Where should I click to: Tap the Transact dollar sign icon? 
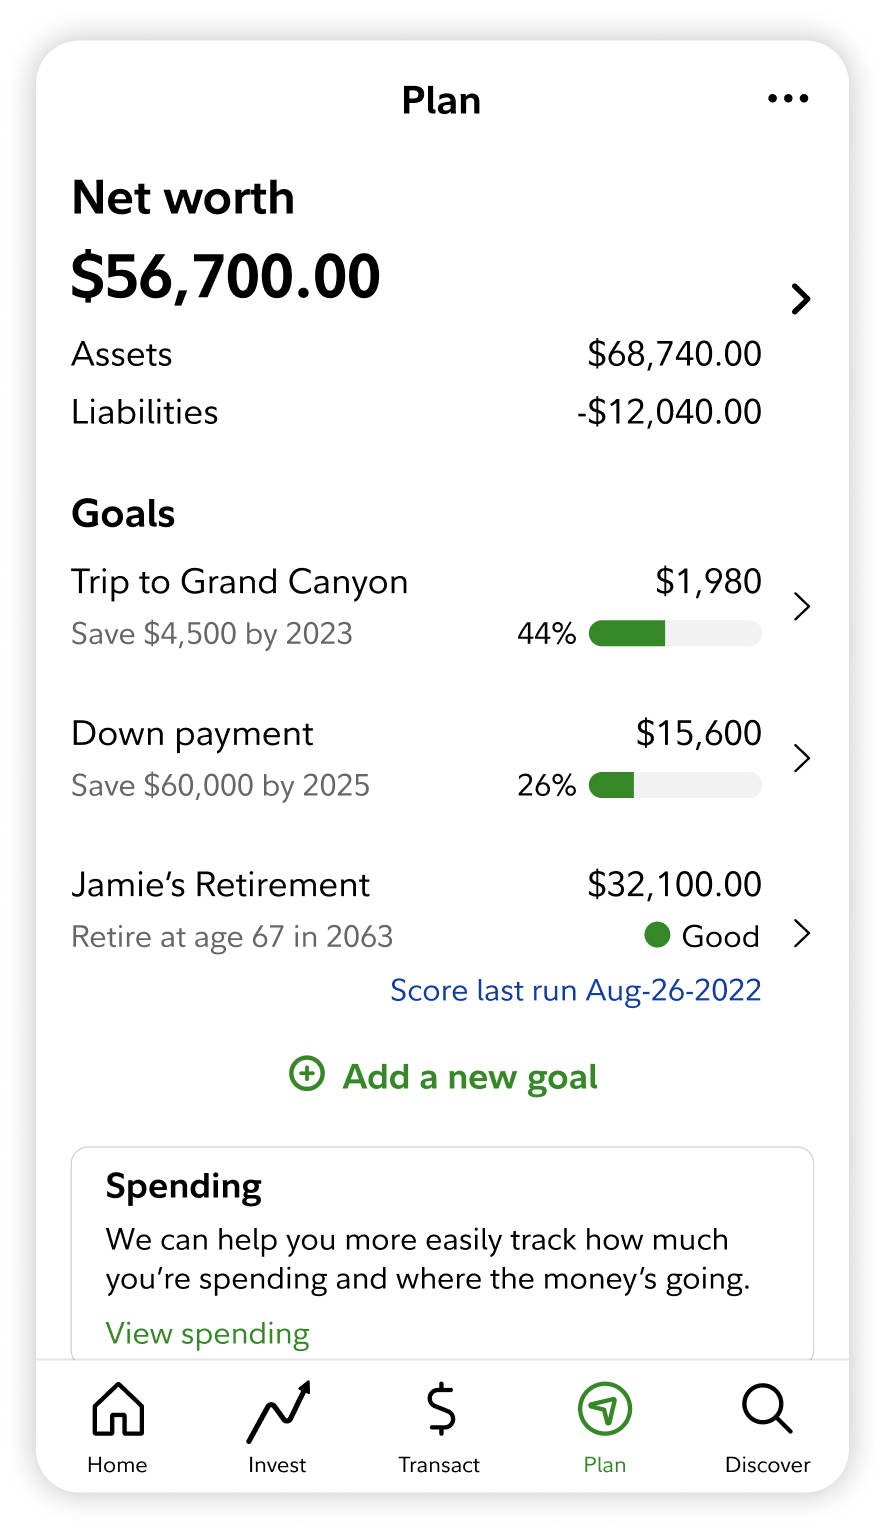[440, 1409]
